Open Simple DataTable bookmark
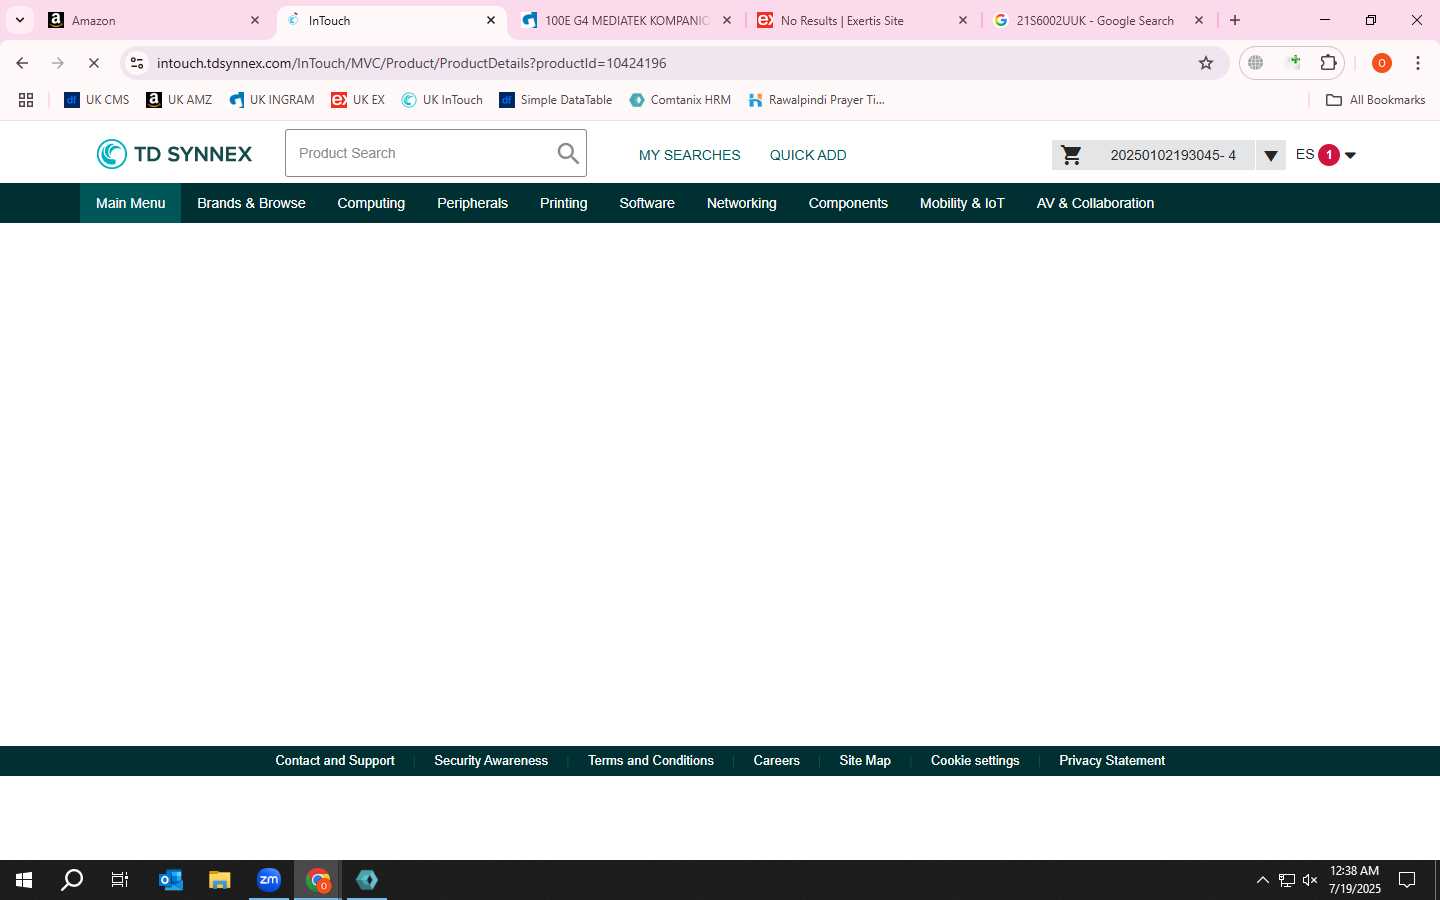 point(556,100)
